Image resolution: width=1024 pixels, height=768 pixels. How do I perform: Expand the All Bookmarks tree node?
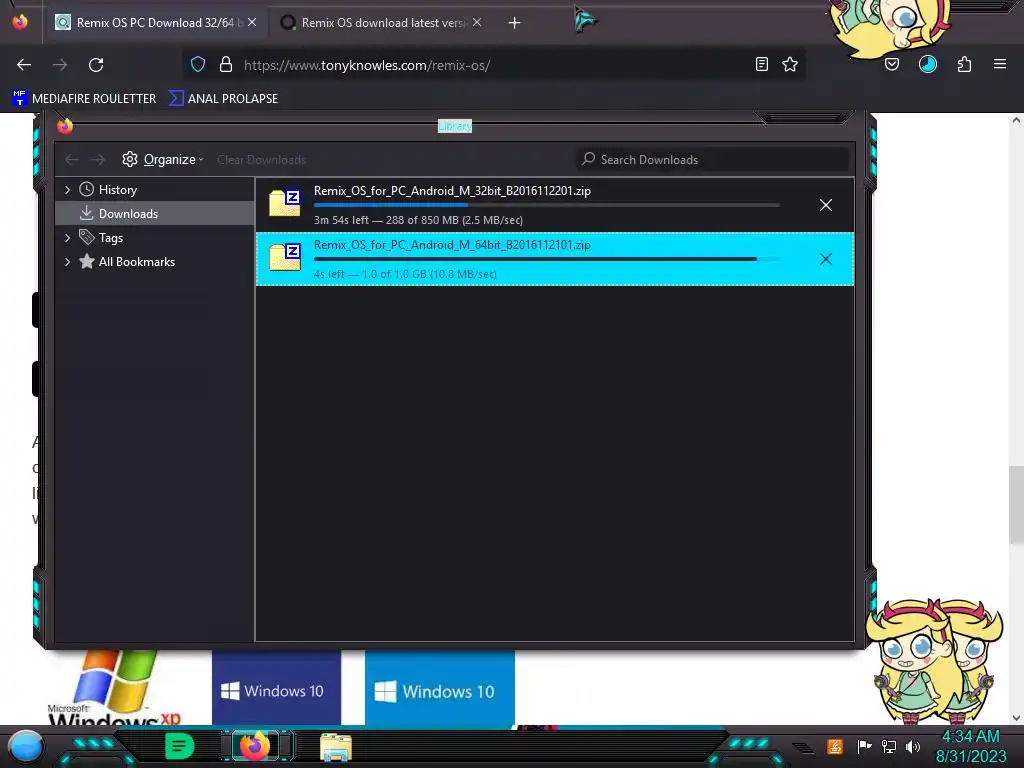coord(67,262)
